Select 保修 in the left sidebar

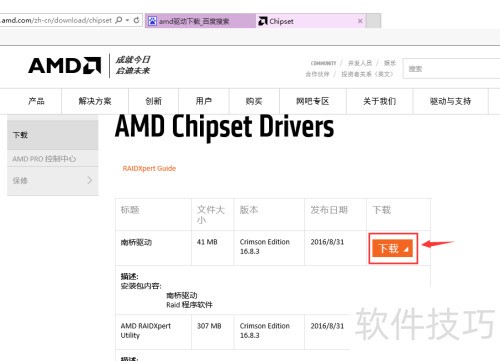coord(53,181)
